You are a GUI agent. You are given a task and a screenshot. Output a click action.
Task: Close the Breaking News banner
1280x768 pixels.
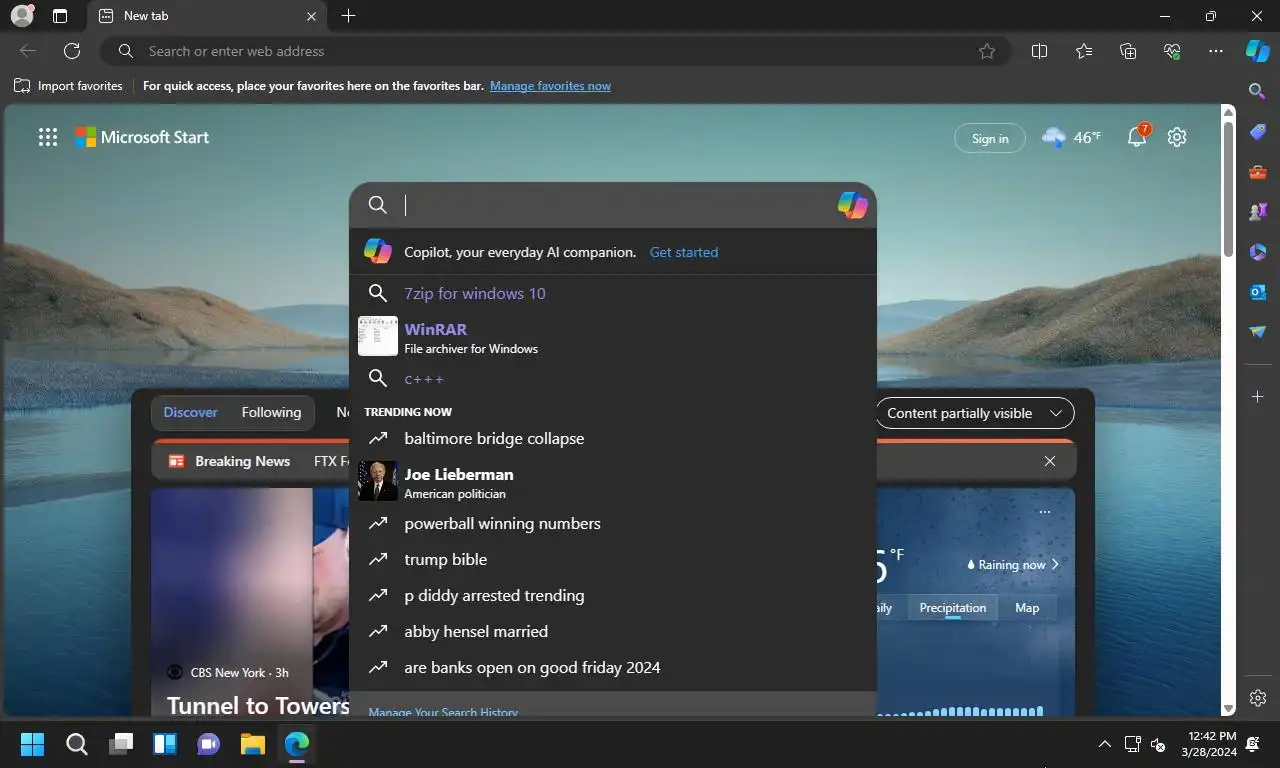click(1050, 461)
